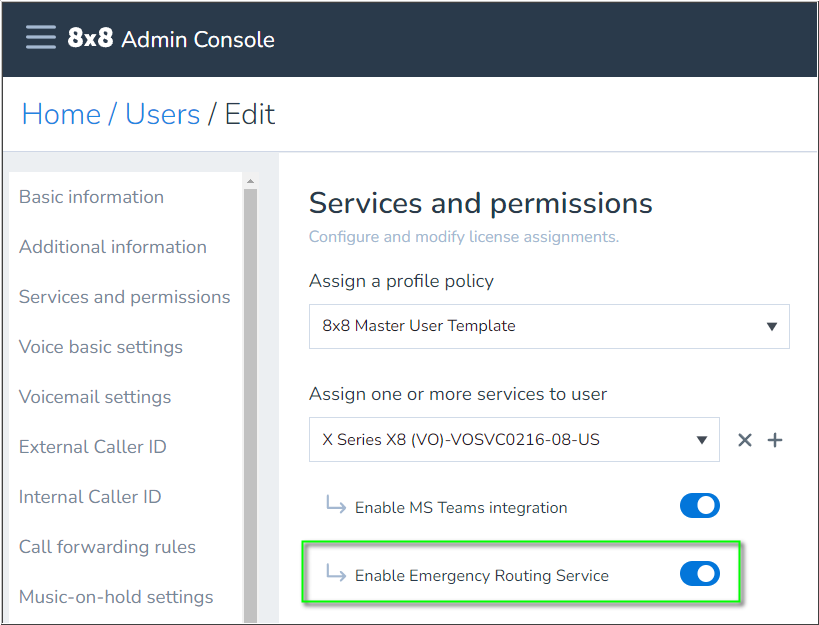The image size is (819, 625).
Task: Toggle Enable Emergency Routing Service switch
Action: (x=699, y=574)
